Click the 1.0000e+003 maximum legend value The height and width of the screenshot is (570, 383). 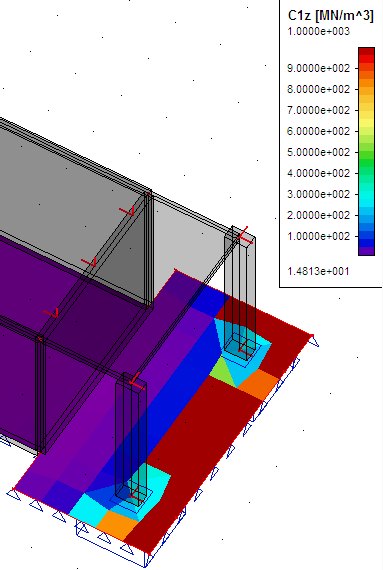[x=318, y=32]
